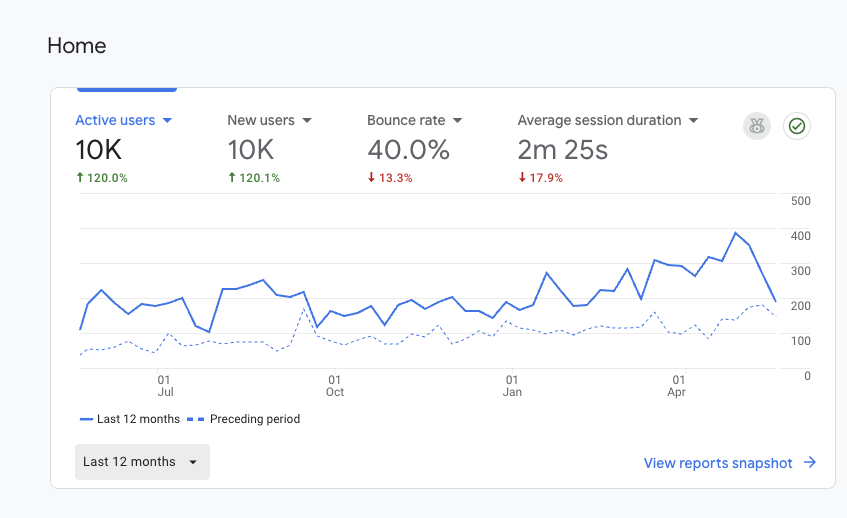This screenshot has width=847, height=518.
Task: Click the Preceding period legend entry
Action: (254, 419)
